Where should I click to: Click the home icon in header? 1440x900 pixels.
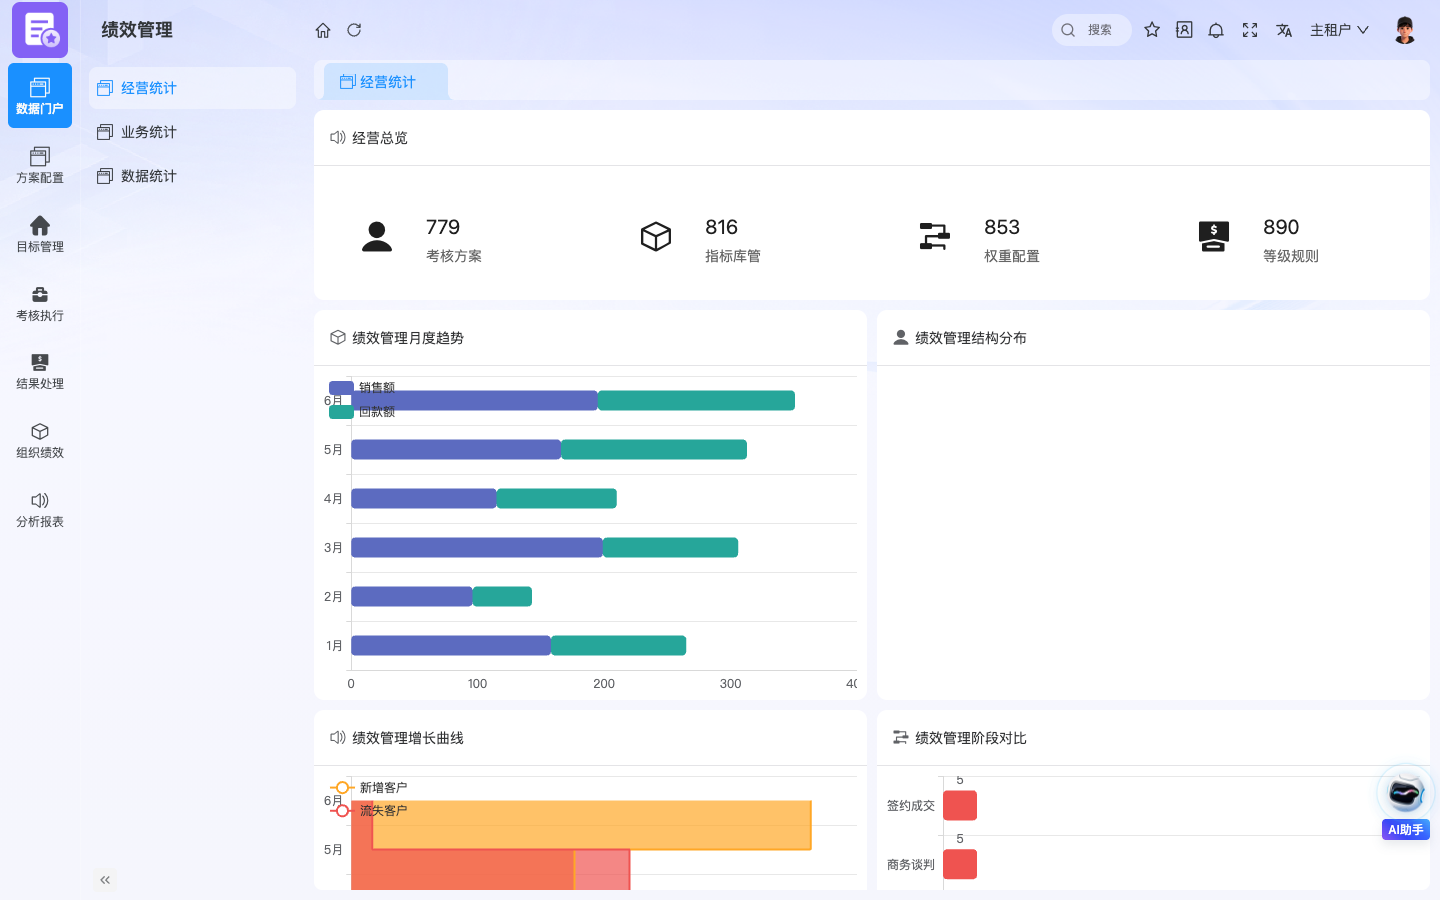click(322, 30)
